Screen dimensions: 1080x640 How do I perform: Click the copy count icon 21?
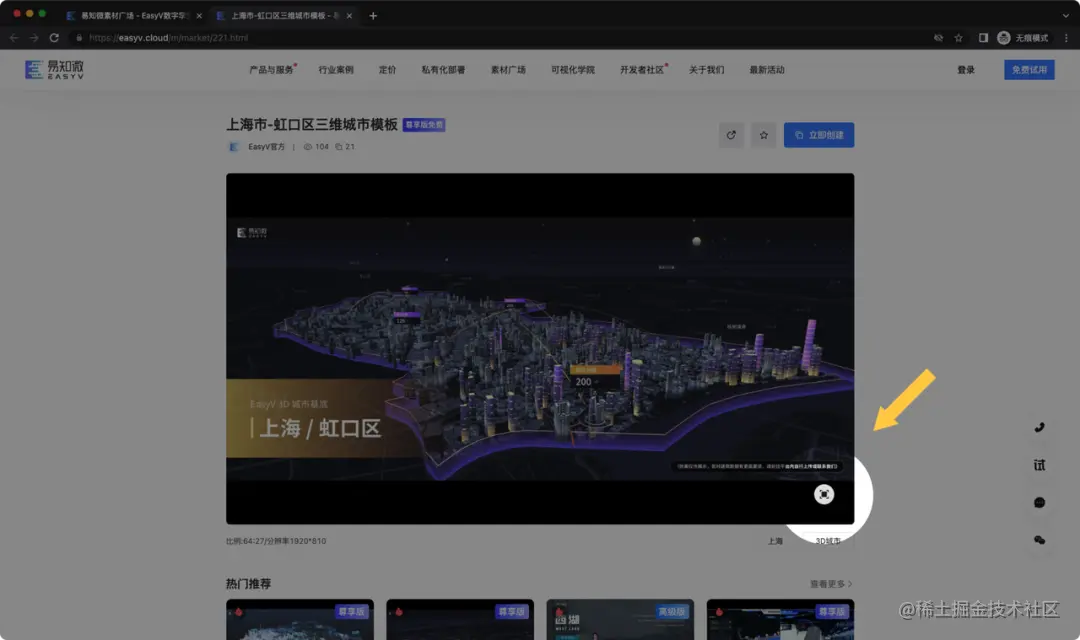point(338,146)
